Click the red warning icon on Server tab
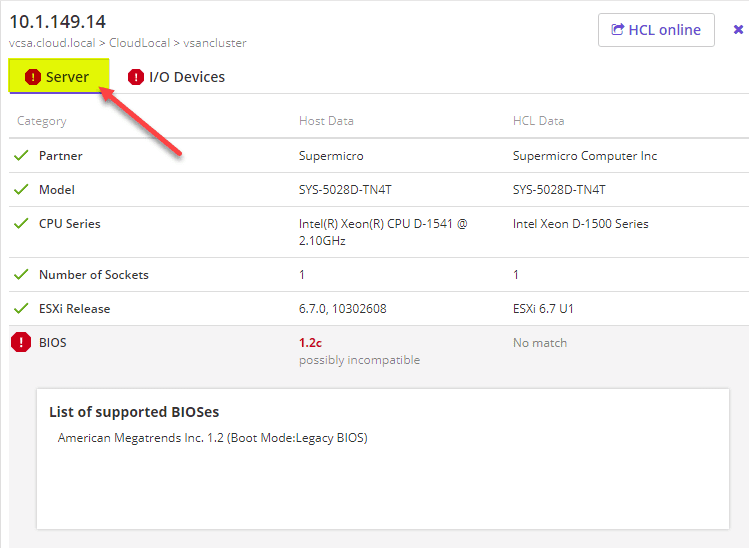Viewport: 749px width, 548px height. pyautogui.click(x=33, y=77)
